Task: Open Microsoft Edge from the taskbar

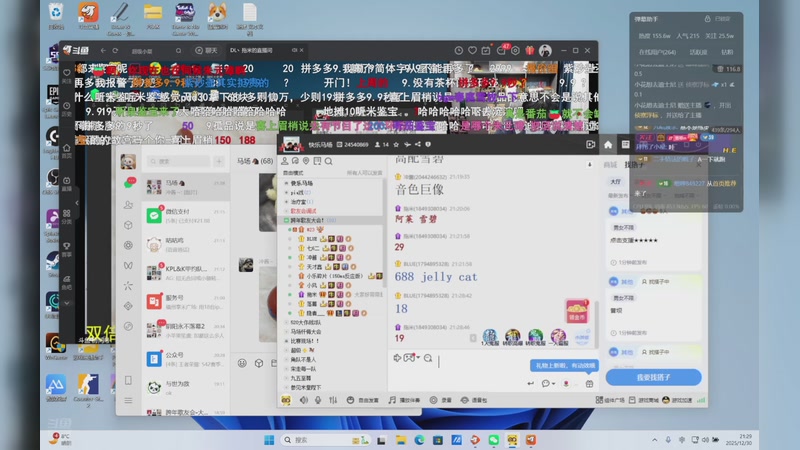Action: coord(419,440)
